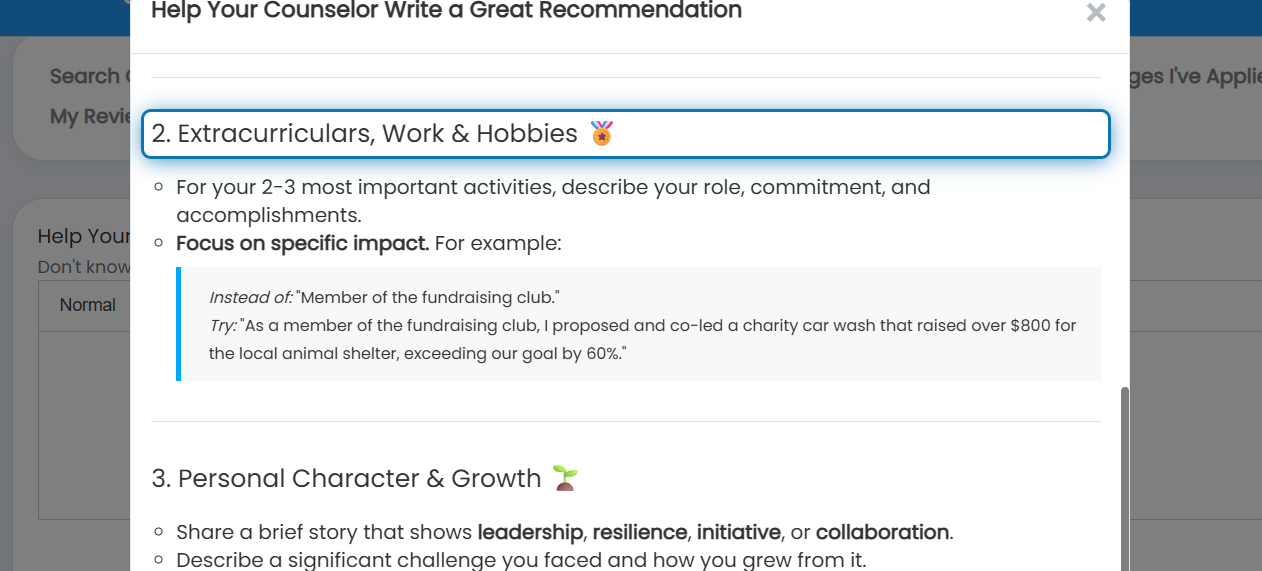Viewport: 1262px width, 571px height.
Task: Click the Personal Character & Growth heading
Action: (x=347, y=478)
